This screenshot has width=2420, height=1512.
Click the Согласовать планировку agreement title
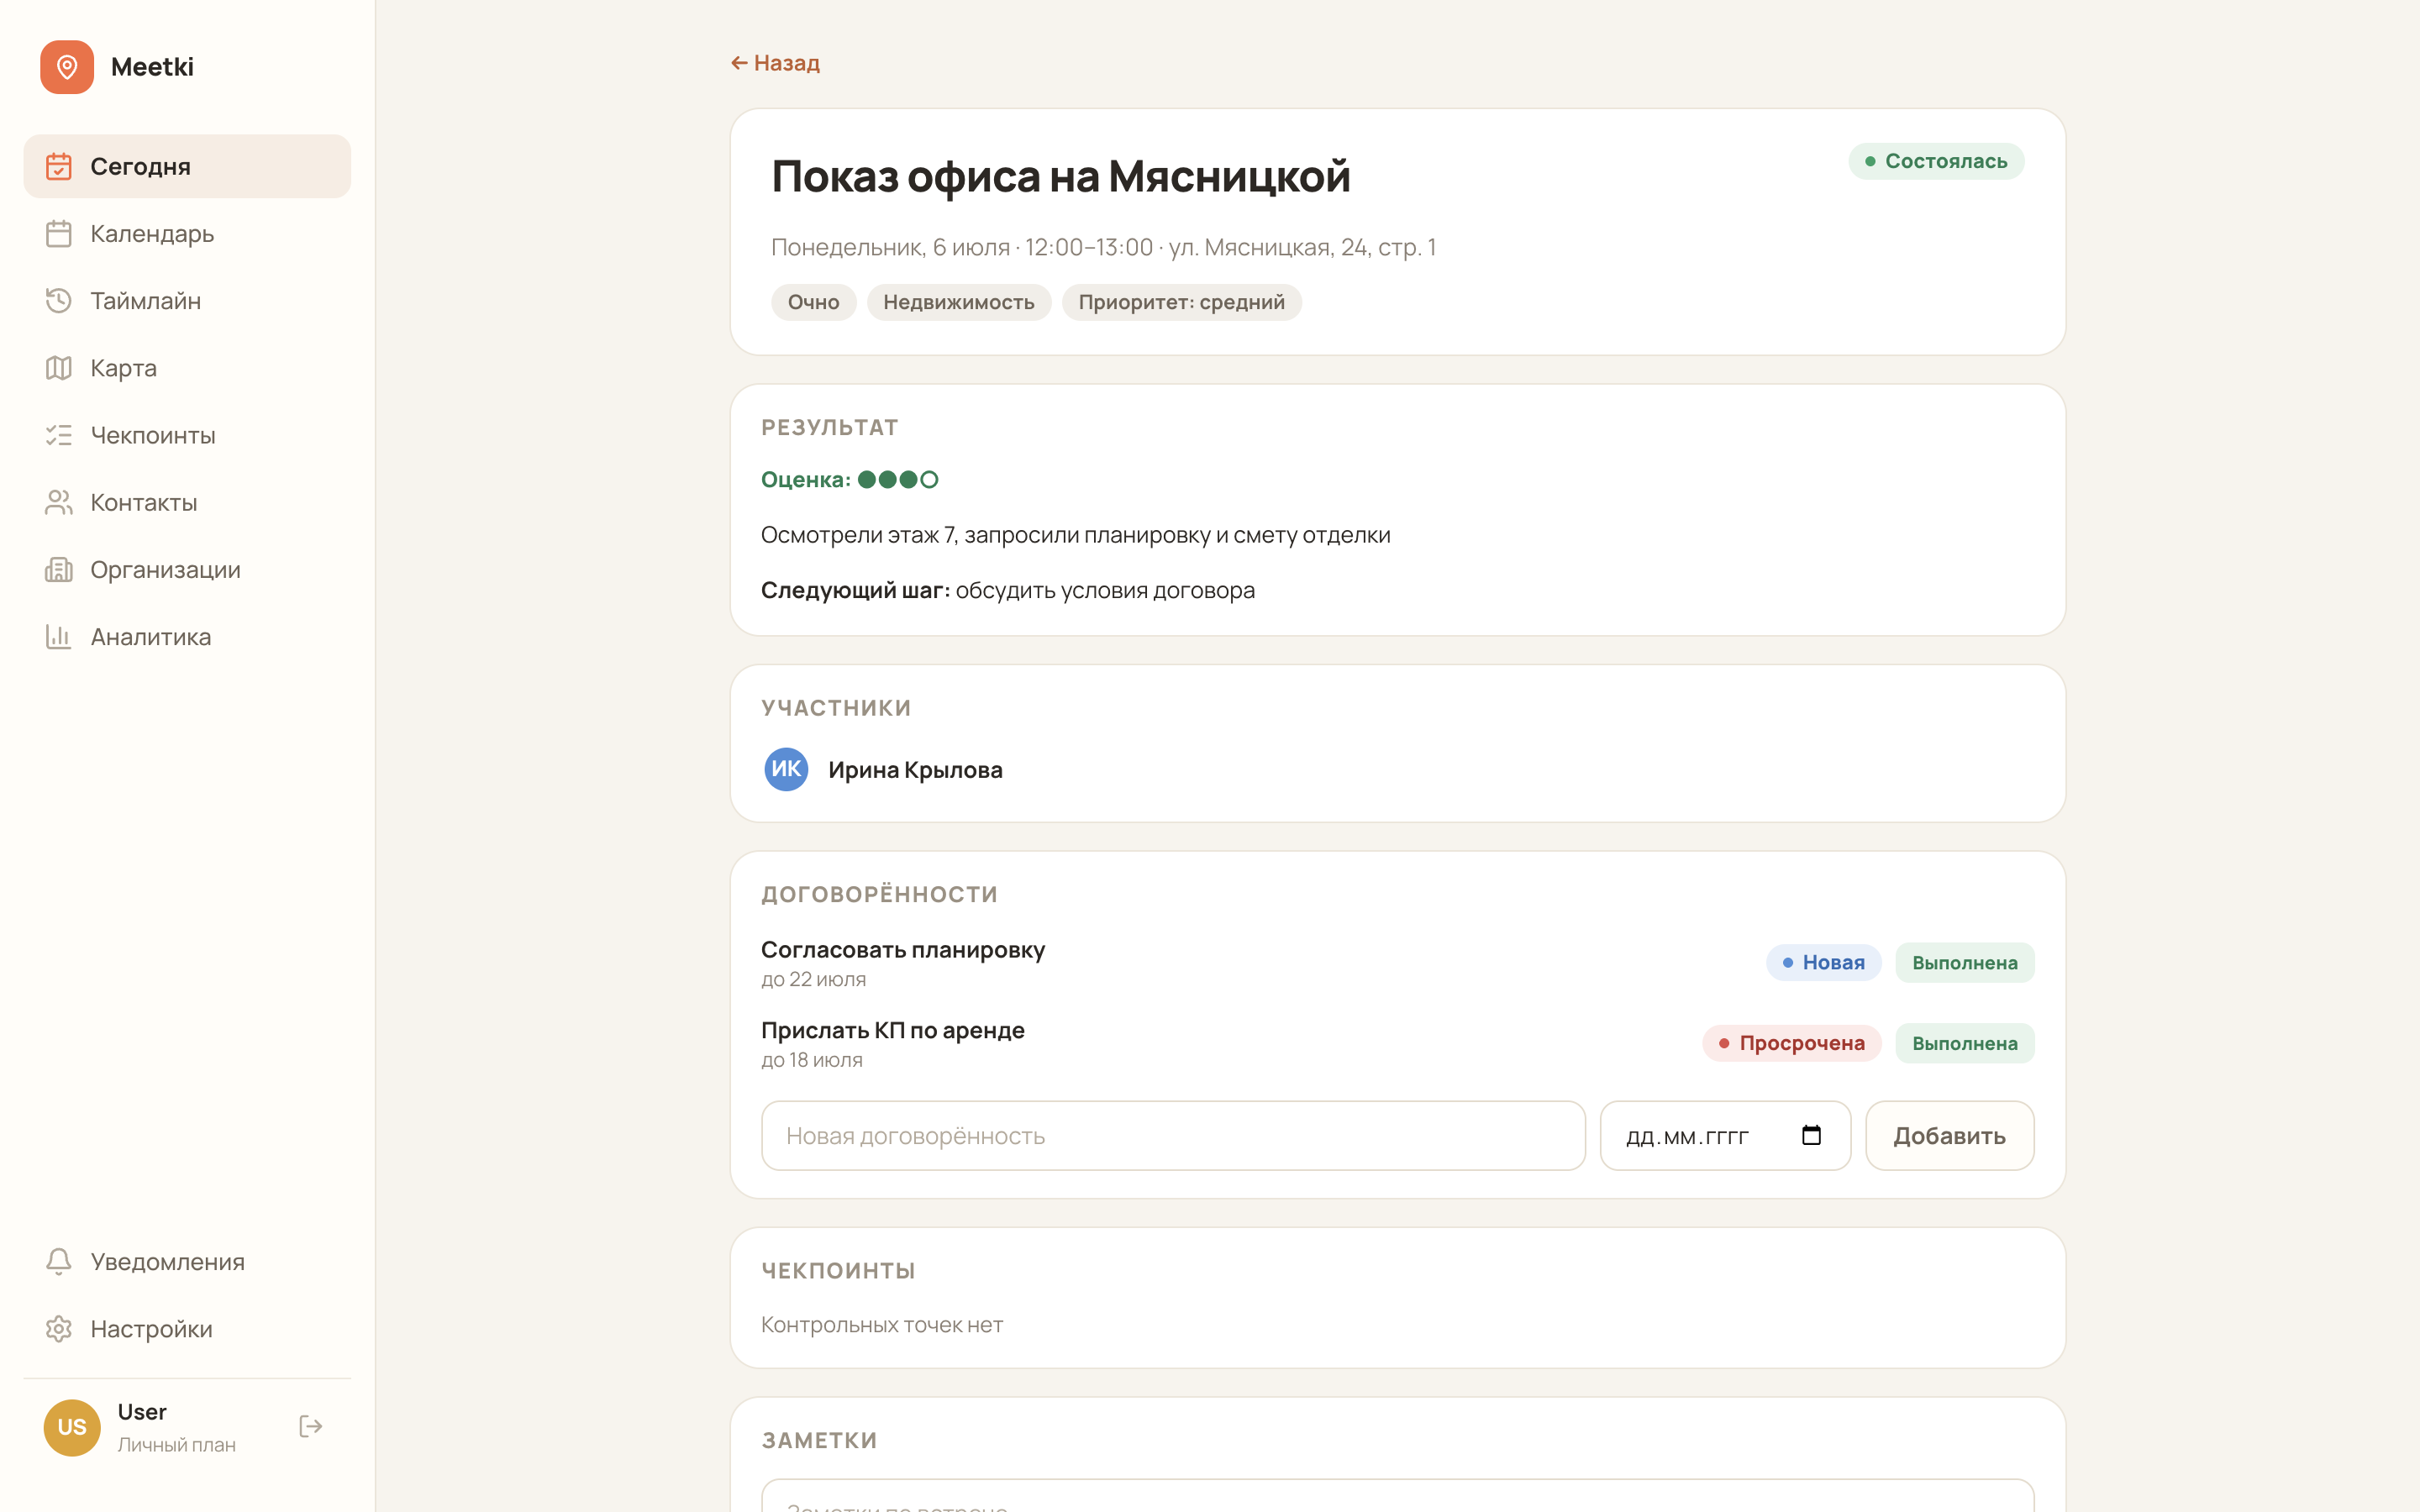click(x=903, y=949)
